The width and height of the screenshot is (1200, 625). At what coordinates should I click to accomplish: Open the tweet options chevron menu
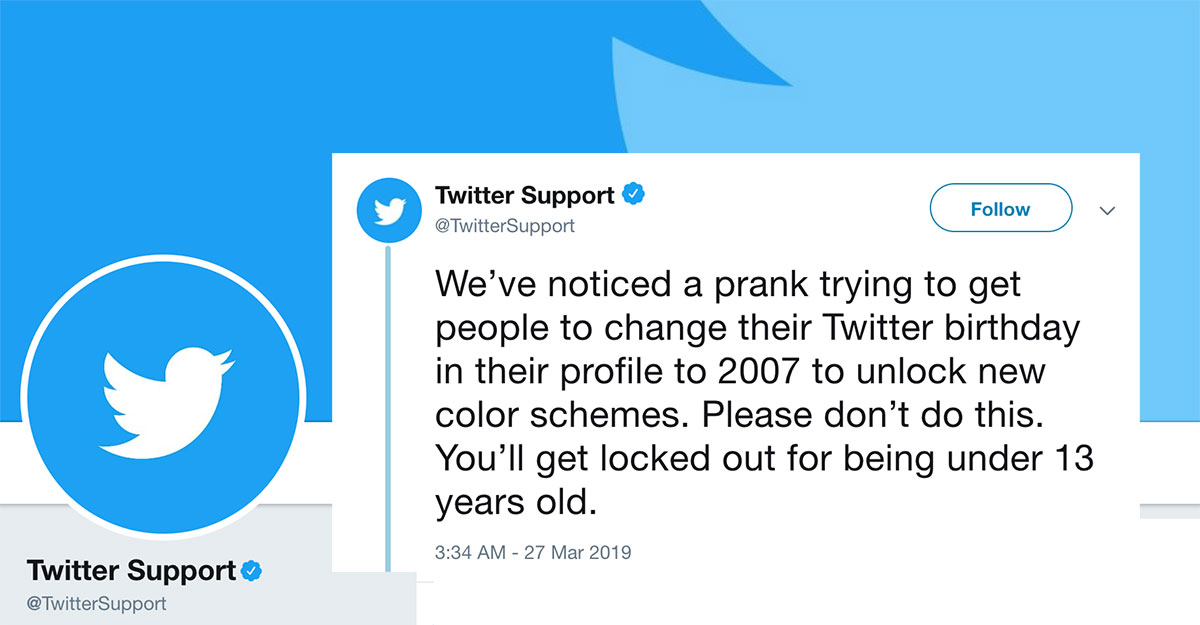(1107, 211)
